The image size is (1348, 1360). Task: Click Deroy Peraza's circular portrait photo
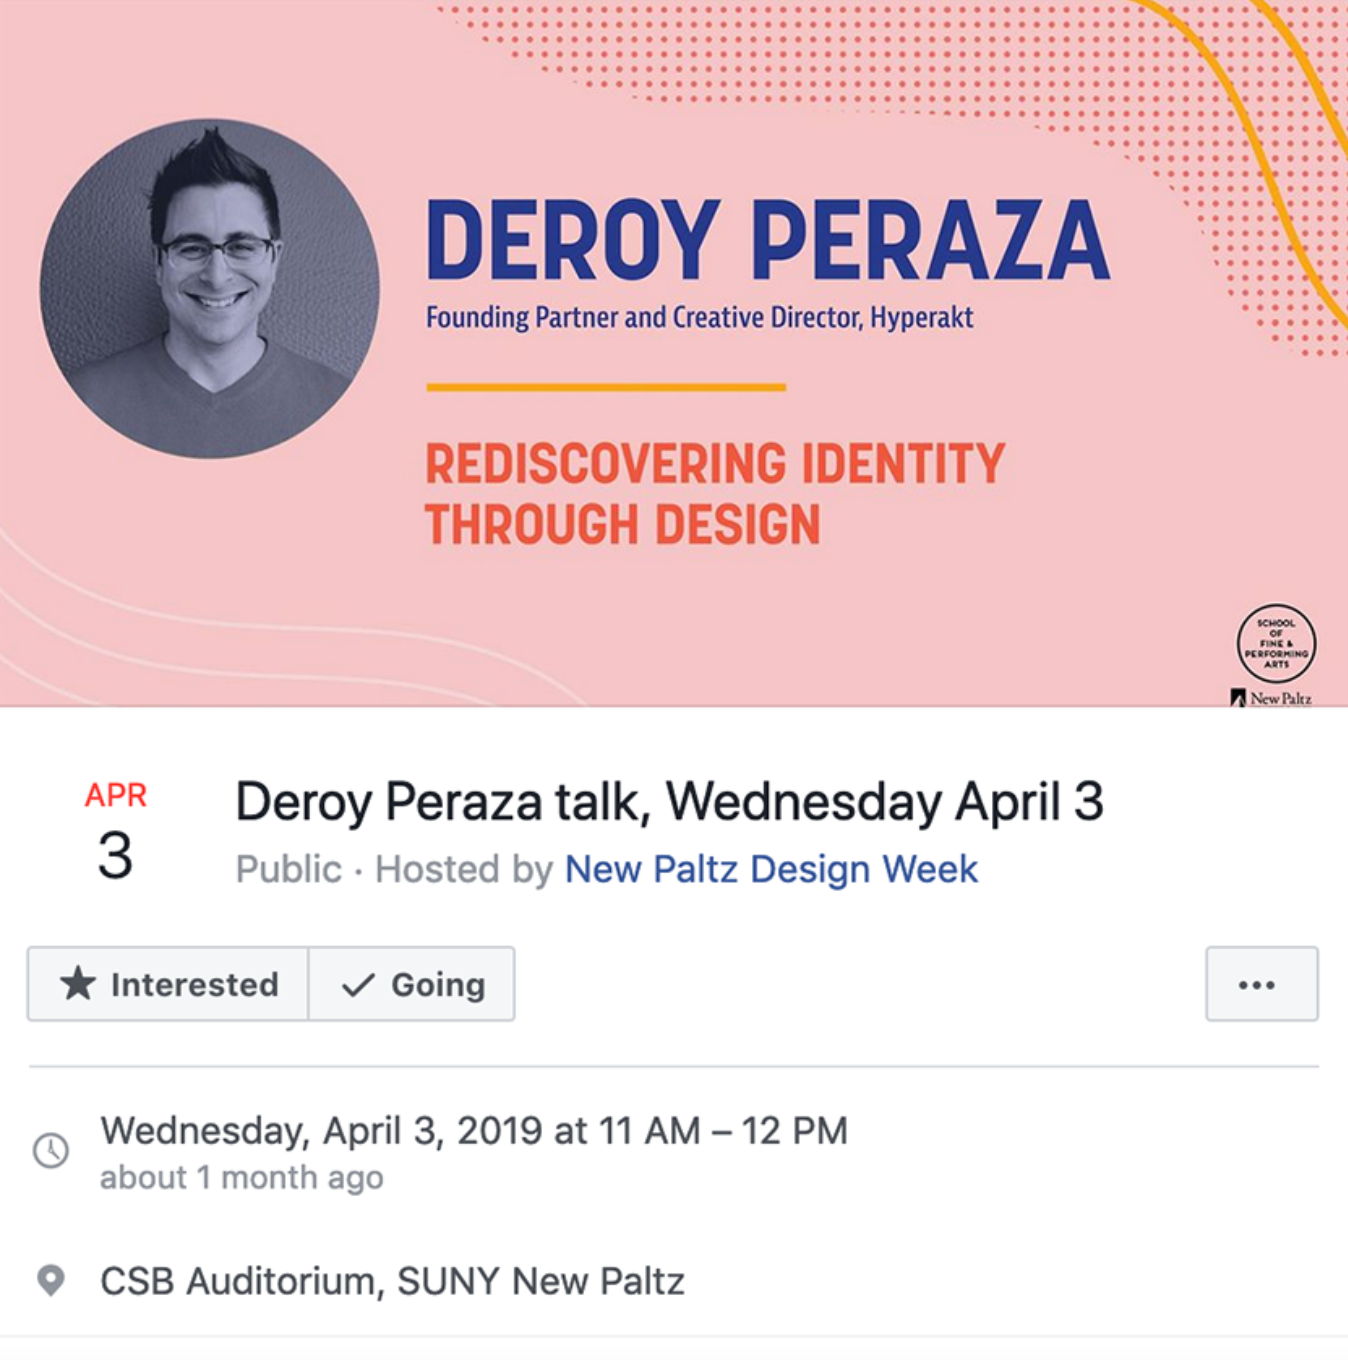210,289
